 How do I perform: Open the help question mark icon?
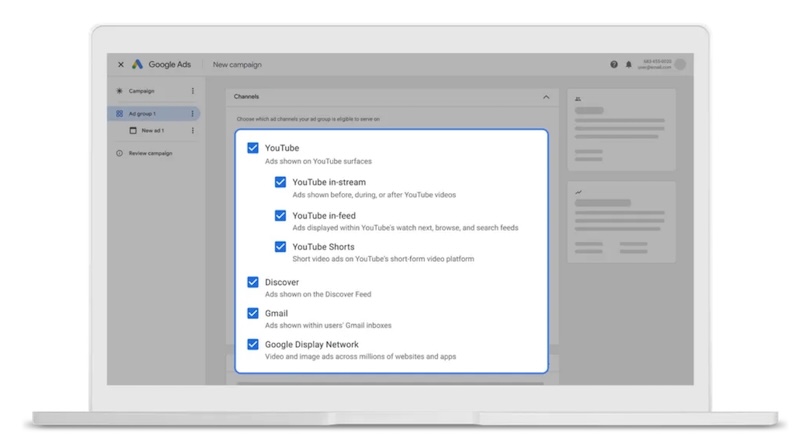[x=614, y=64]
